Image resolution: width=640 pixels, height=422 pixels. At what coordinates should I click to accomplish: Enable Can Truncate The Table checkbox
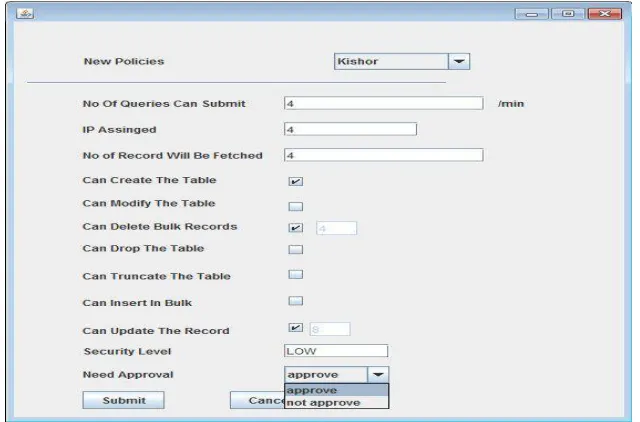pos(296,274)
